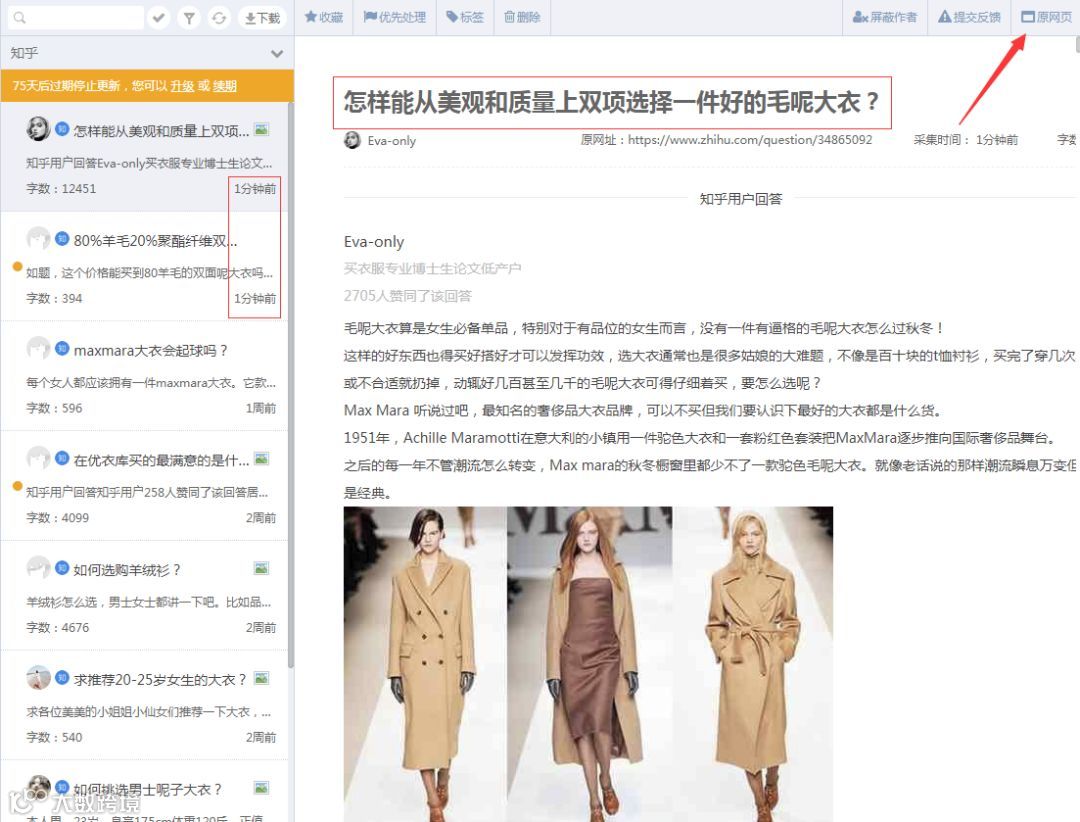Select the article 如何选购羊绒衫？

145,595
